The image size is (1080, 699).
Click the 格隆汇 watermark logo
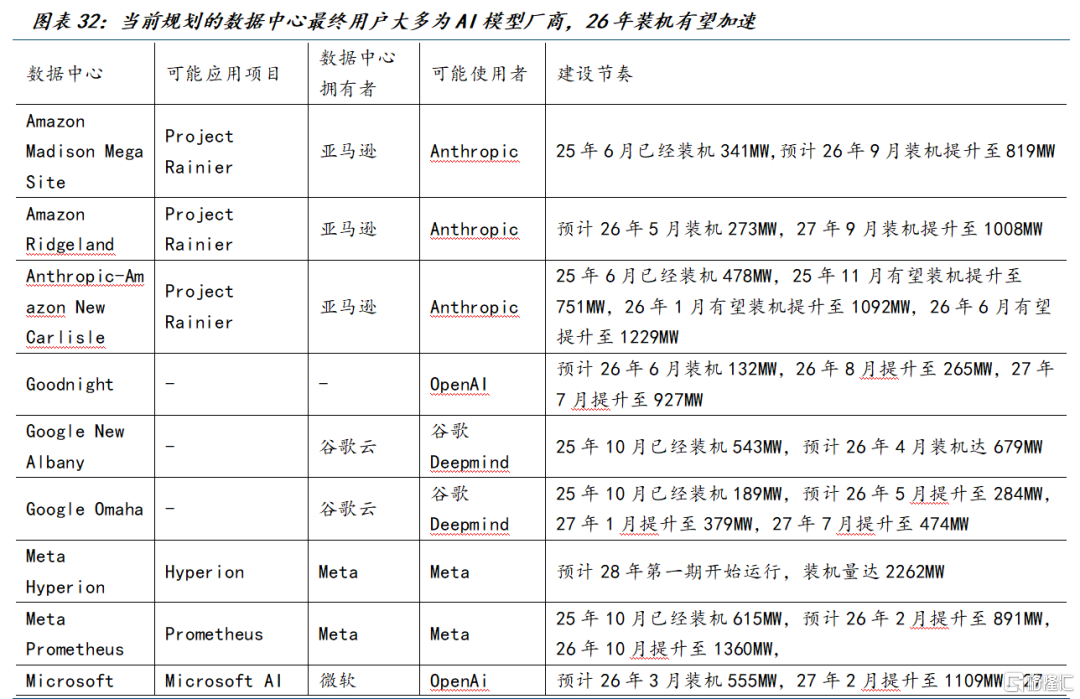[1038, 682]
